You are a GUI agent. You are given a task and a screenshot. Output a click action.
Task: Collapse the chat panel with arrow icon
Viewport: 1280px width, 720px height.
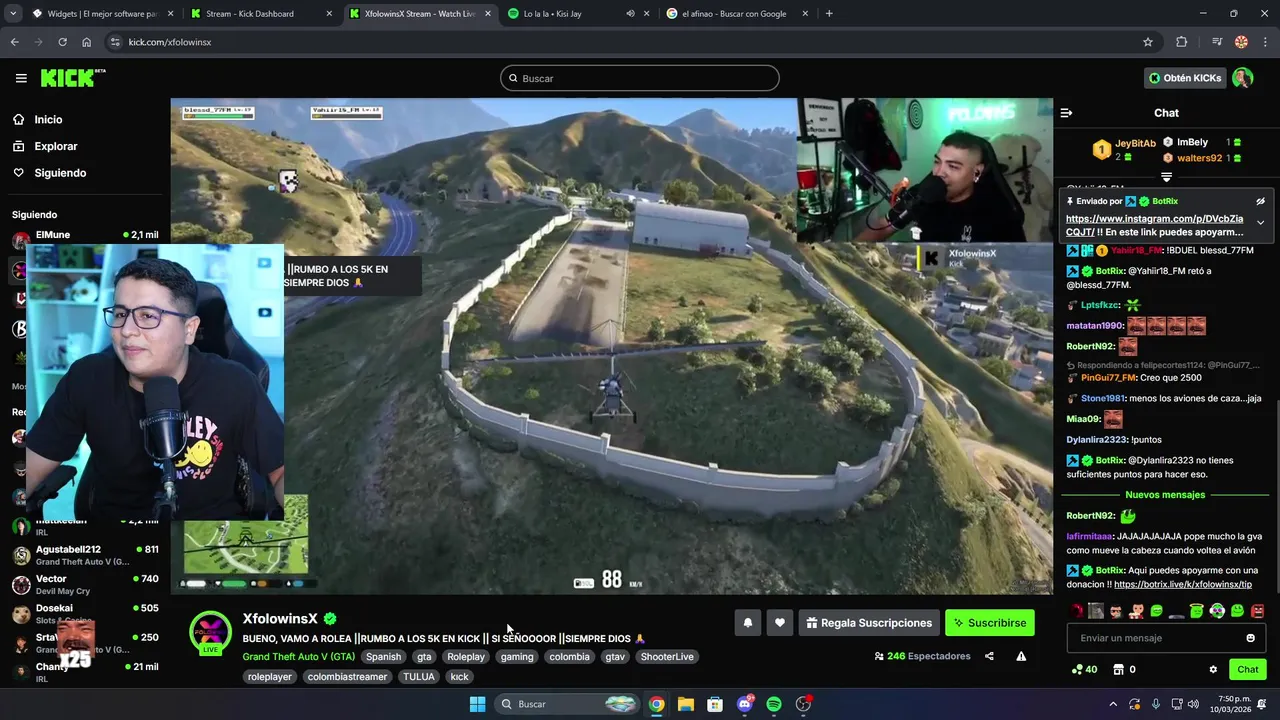point(1066,113)
